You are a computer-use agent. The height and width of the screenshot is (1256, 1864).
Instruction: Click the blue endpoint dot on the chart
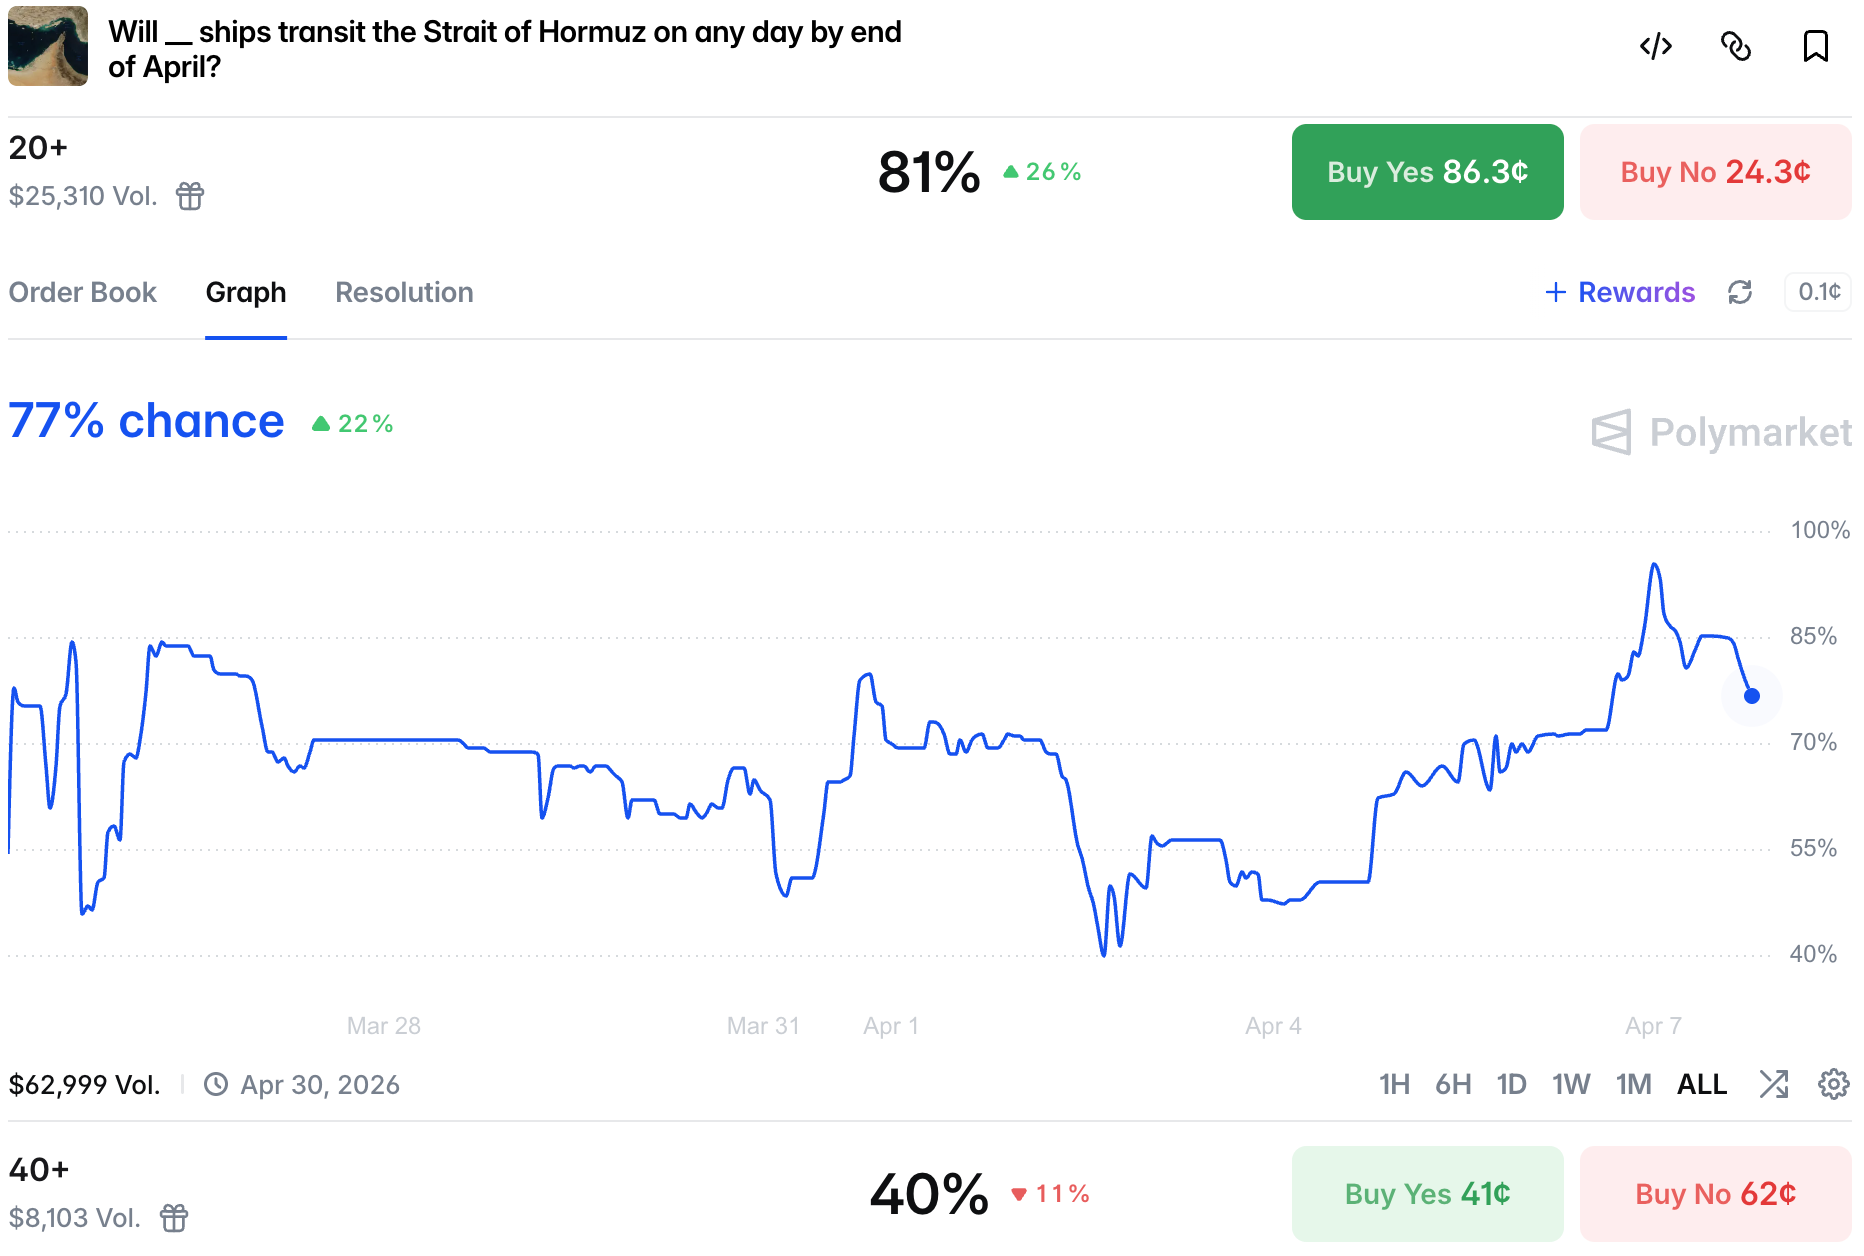(x=1752, y=696)
